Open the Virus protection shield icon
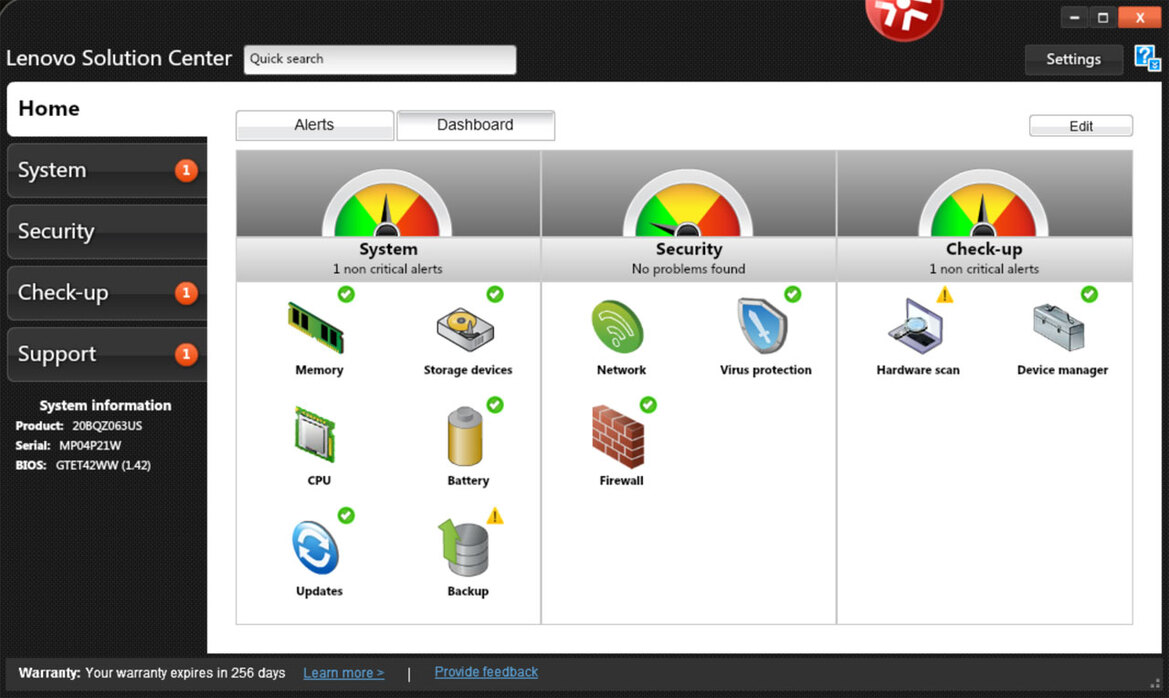The height and width of the screenshot is (698, 1169). (761, 326)
